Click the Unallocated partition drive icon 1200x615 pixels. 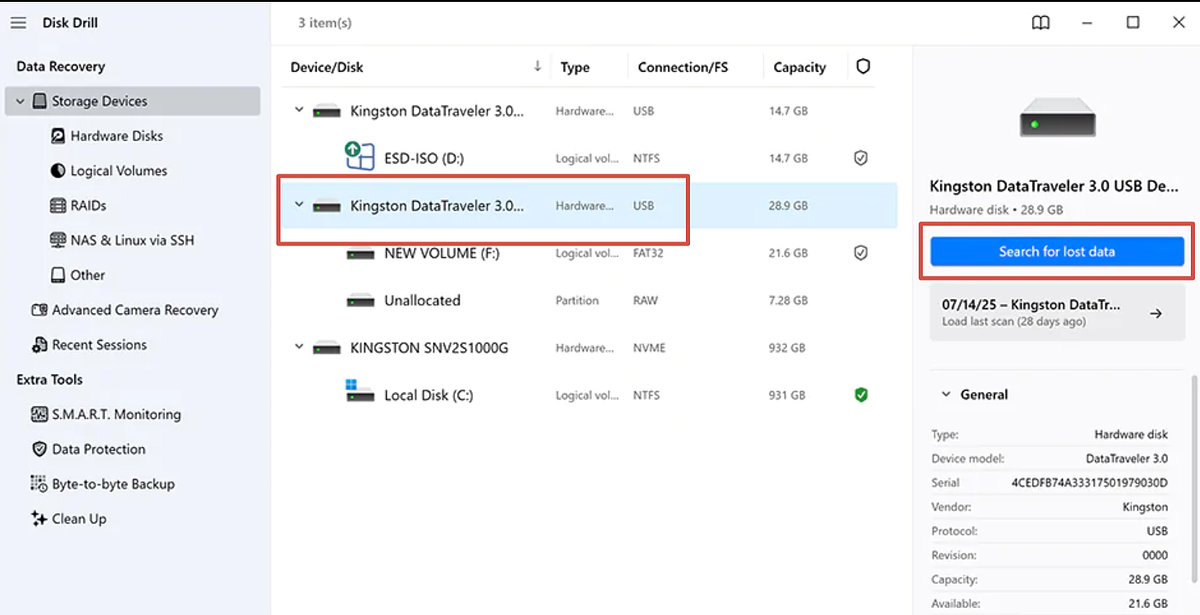pos(360,301)
